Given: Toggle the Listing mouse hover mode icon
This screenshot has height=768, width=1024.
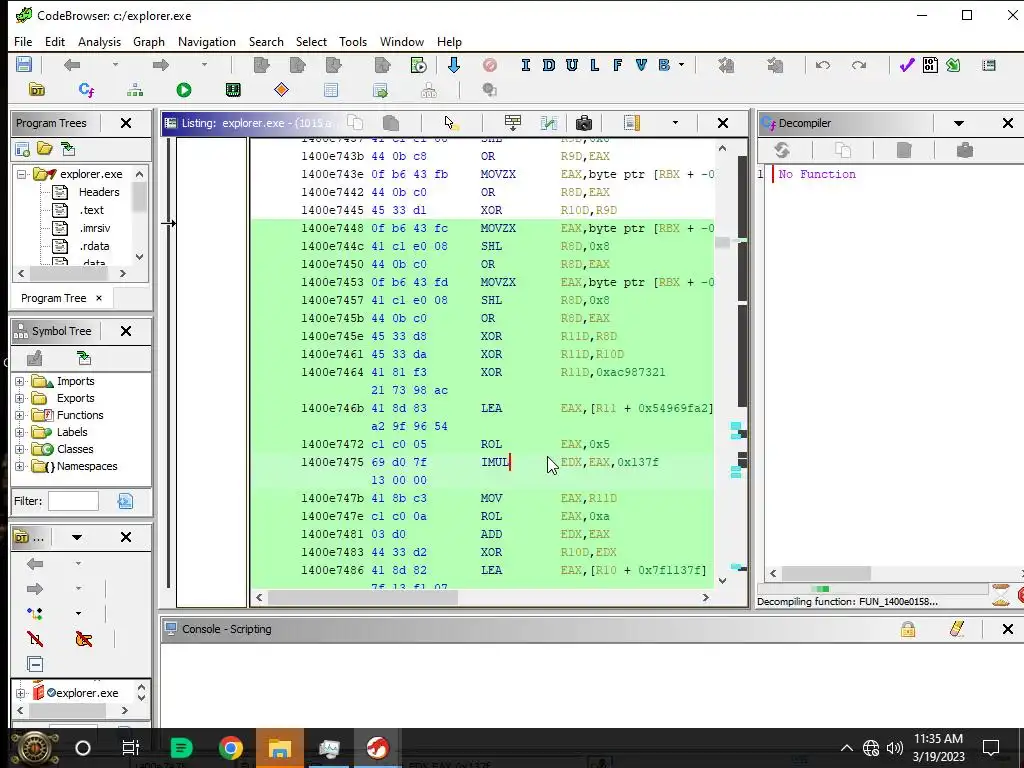Looking at the screenshot, I should [x=451, y=123].
